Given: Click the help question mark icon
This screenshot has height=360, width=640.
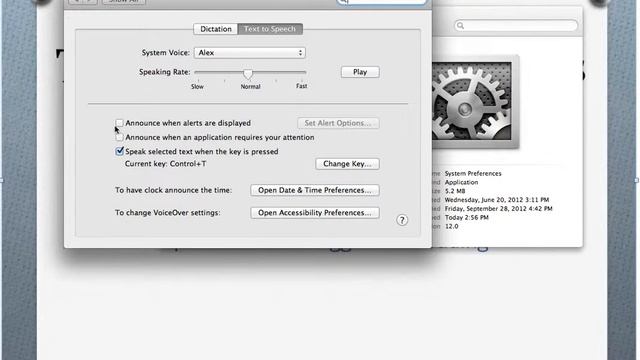Looking at the screenshot, I should pyautogui.click(x=402, y=220).
